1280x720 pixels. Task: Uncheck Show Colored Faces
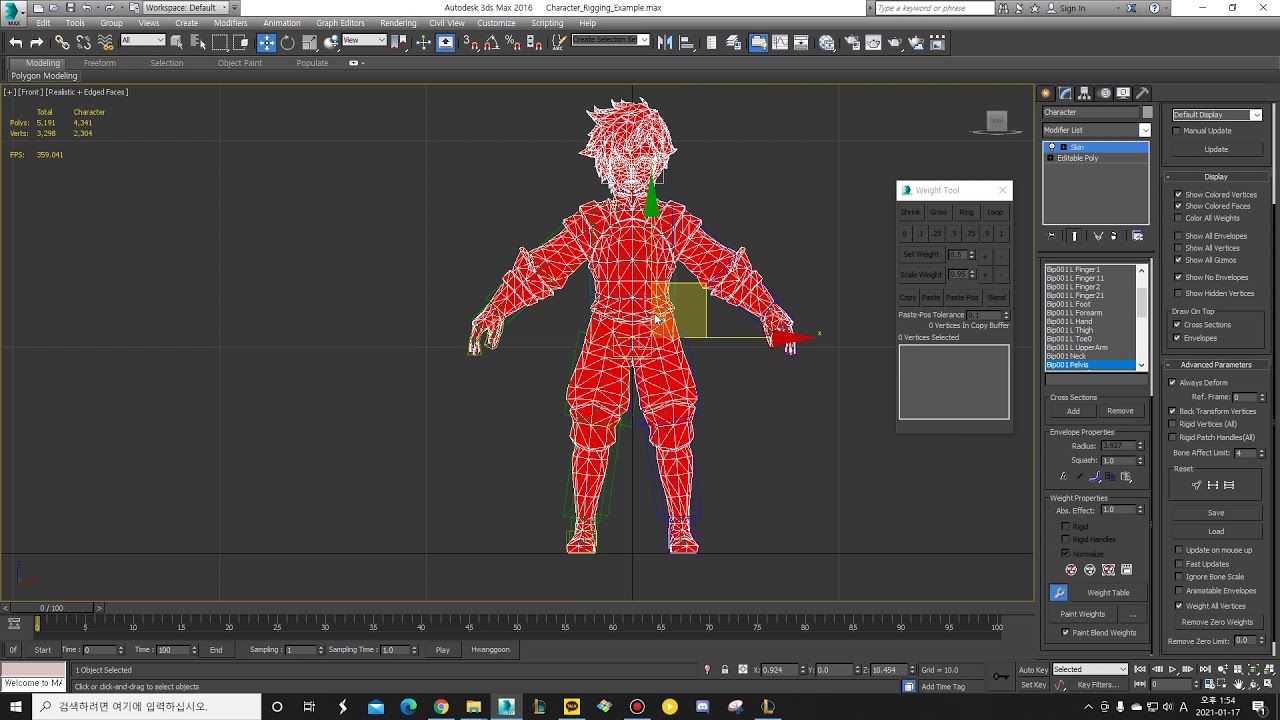pyautogui.click(x=1178, y=206)
